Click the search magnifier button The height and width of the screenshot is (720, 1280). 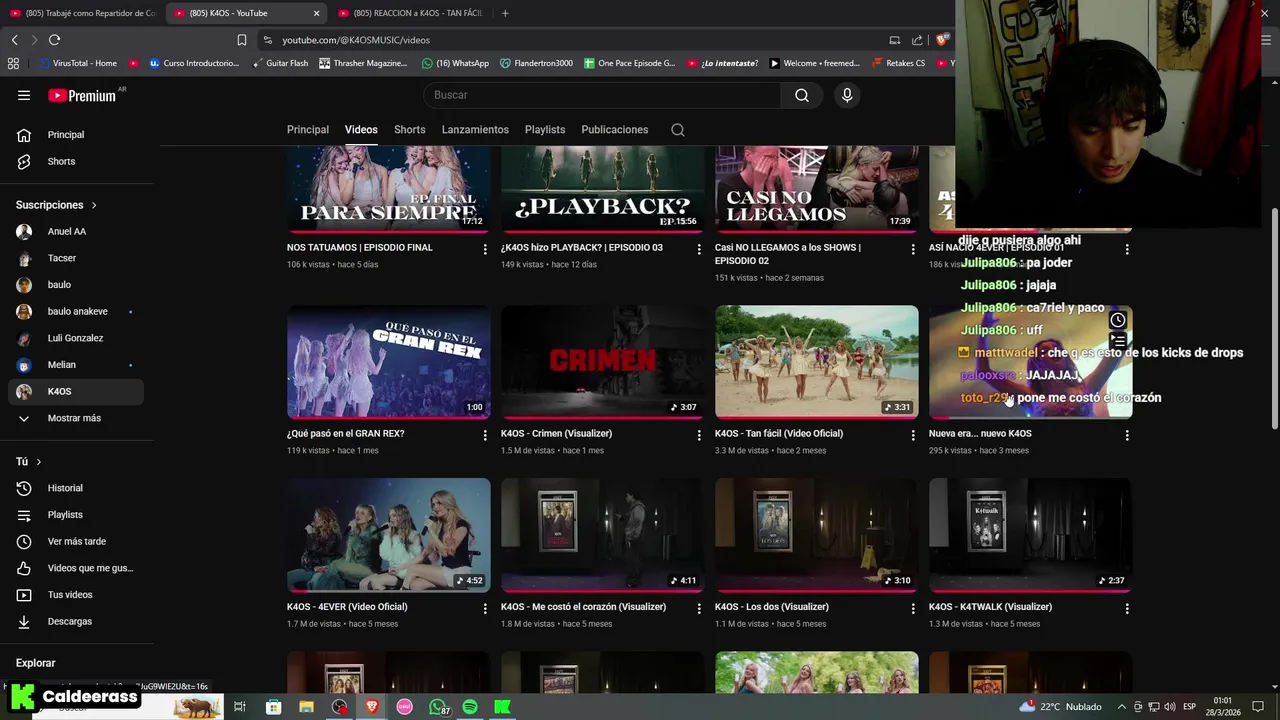pos(802,95)
